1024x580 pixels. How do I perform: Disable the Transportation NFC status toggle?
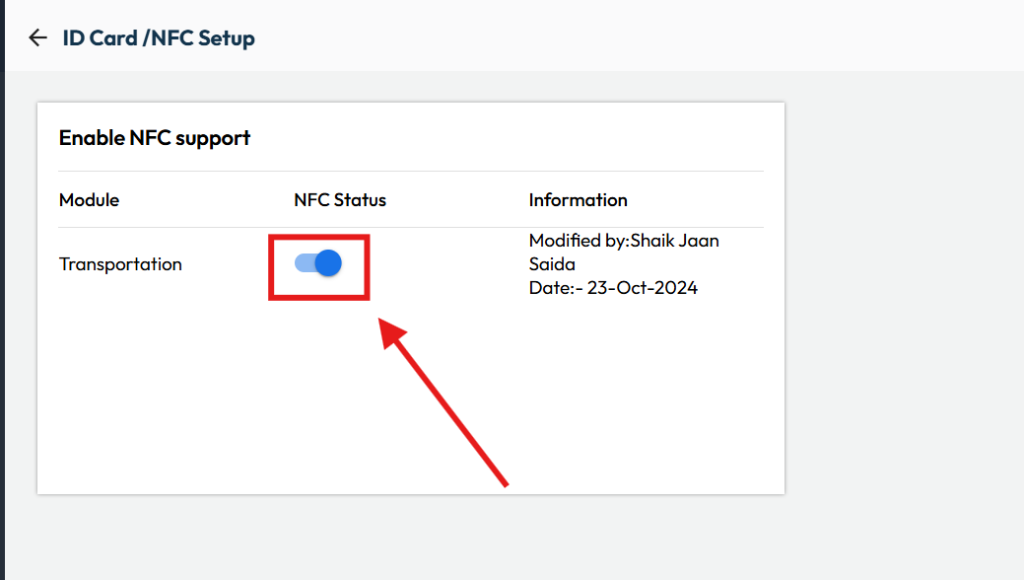[x=318, y=263]
